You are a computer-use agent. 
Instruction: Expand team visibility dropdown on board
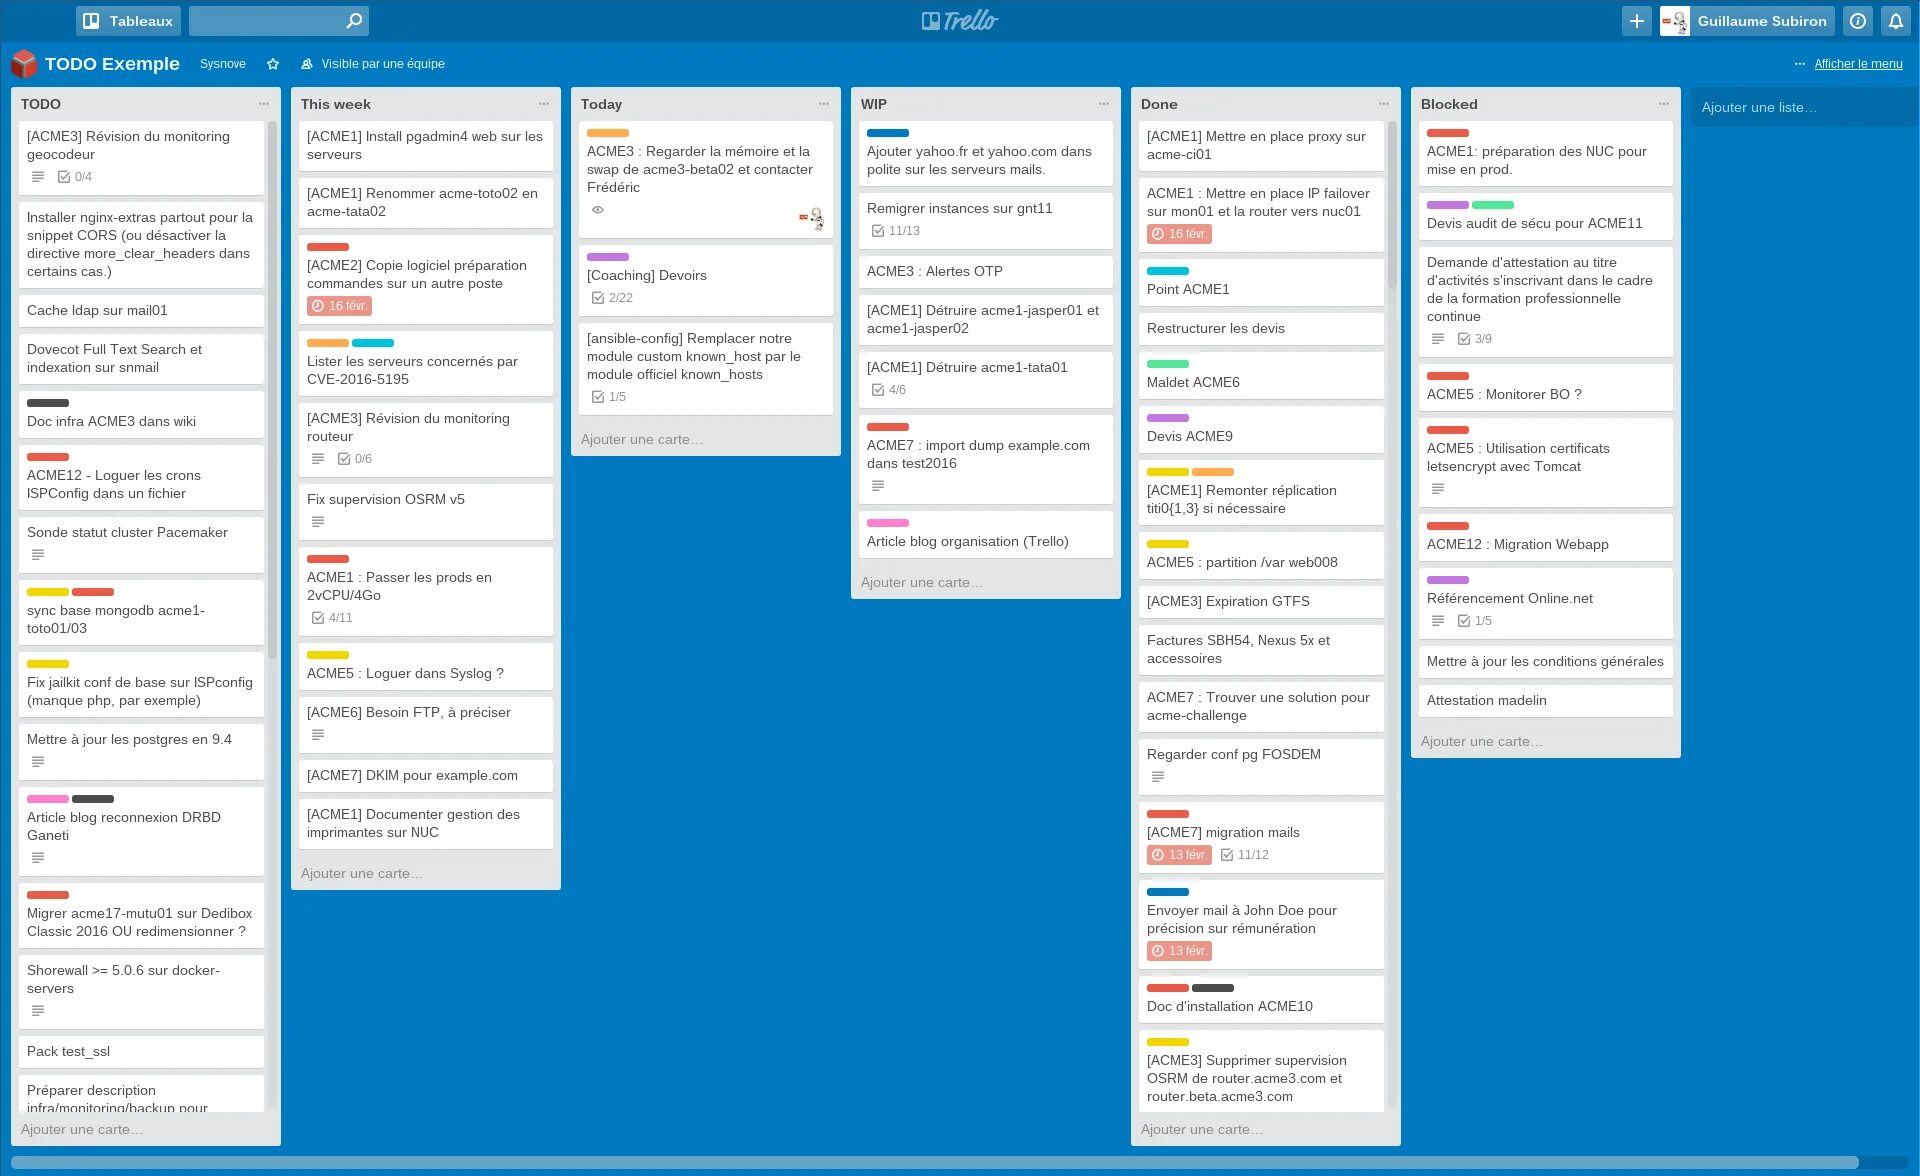(373, 63)
